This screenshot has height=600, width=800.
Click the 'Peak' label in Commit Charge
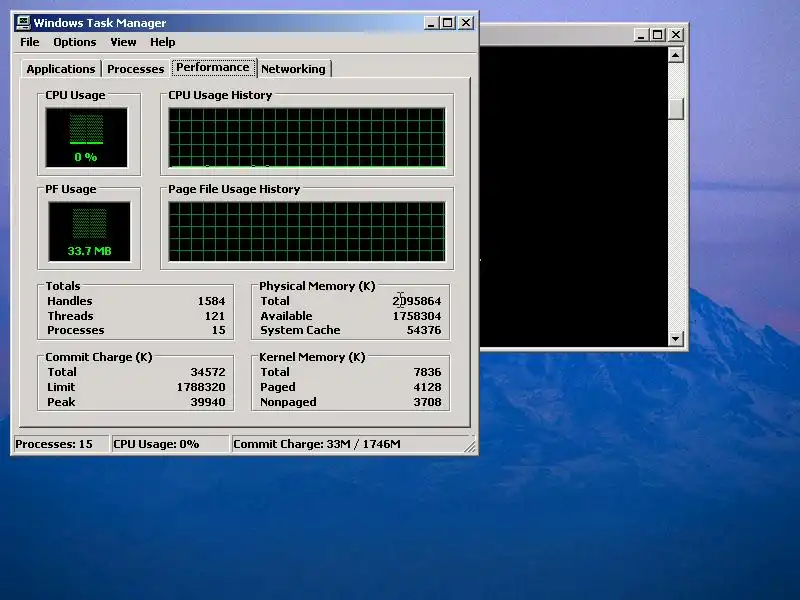[61, 402]
